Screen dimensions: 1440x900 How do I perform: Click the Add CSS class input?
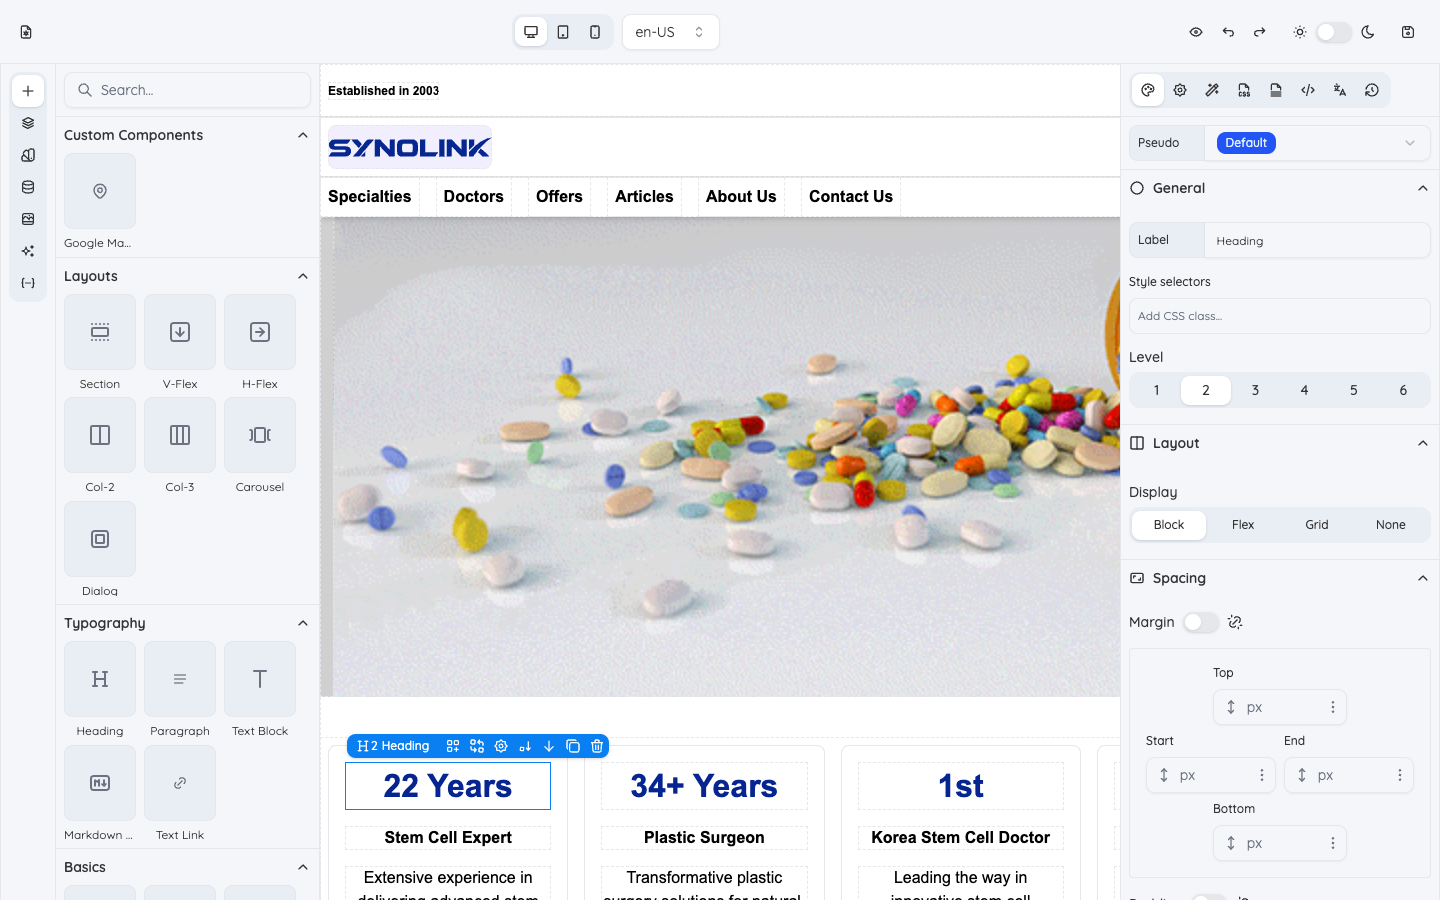[x=1280, y=316]
